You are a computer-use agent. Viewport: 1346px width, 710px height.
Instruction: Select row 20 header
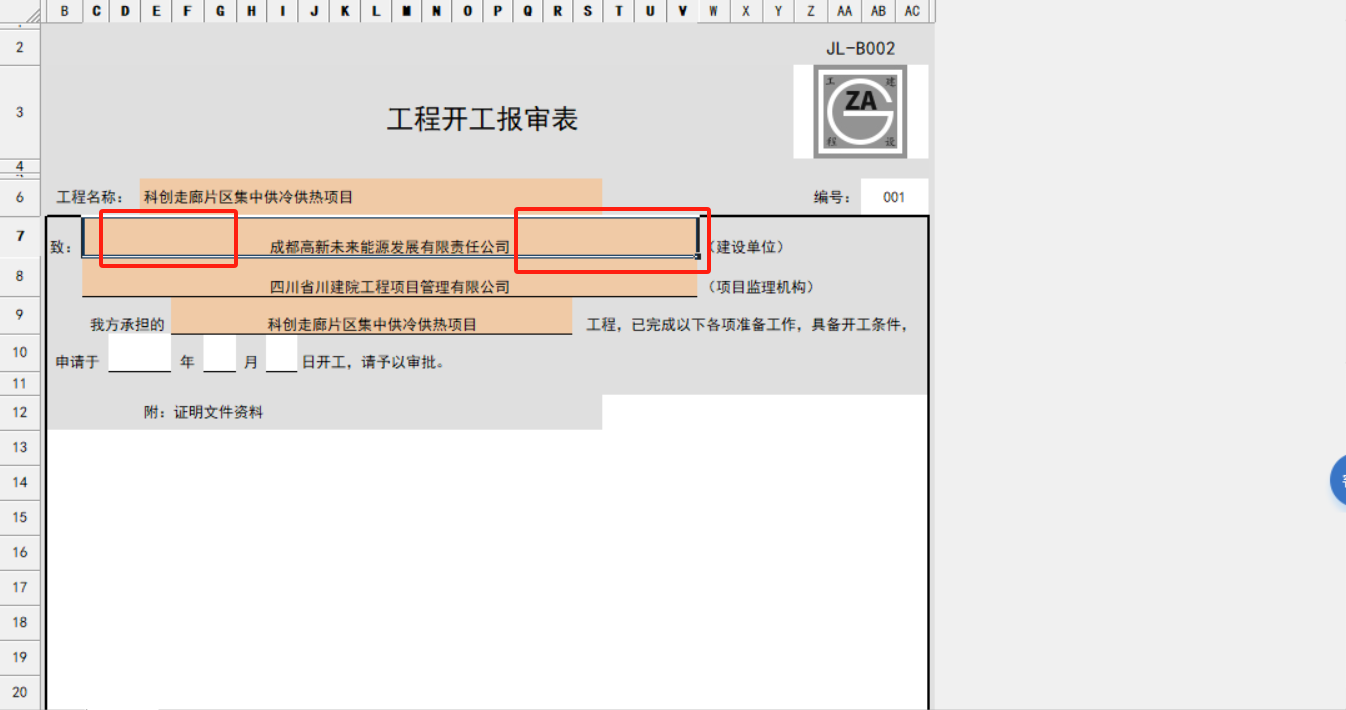pos(20,692)
